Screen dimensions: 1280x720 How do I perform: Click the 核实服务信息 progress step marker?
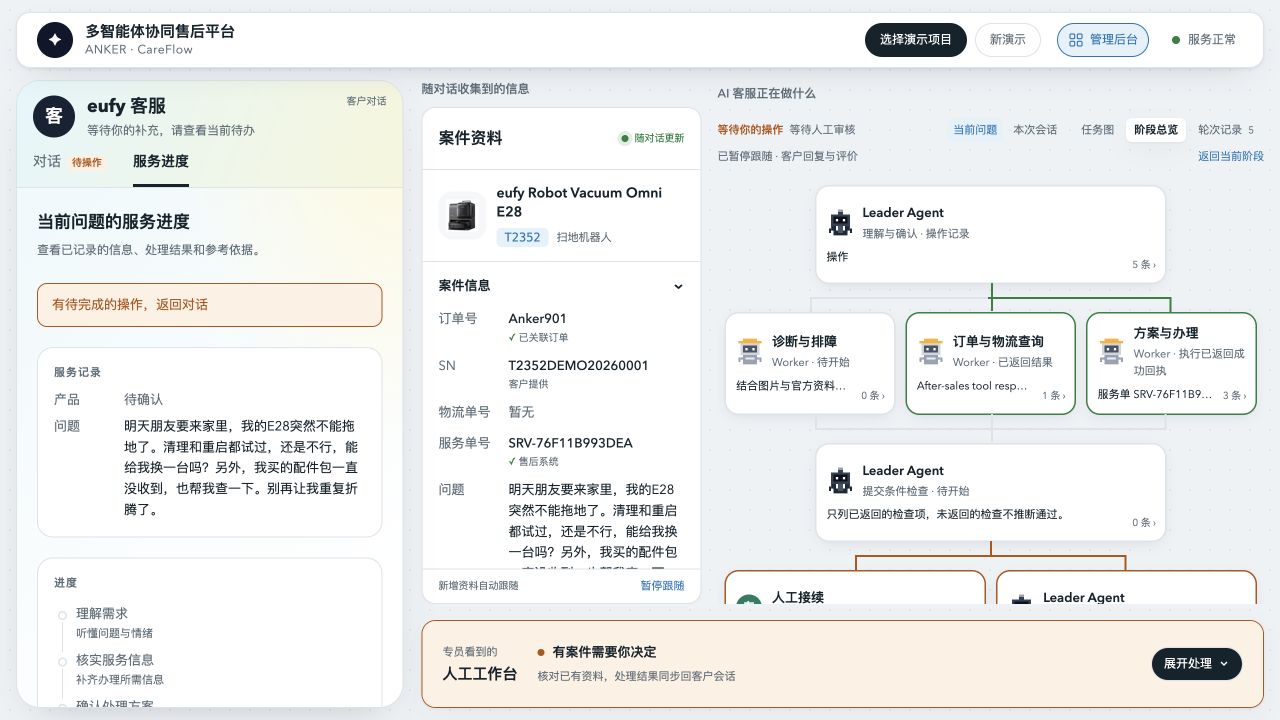62,661
